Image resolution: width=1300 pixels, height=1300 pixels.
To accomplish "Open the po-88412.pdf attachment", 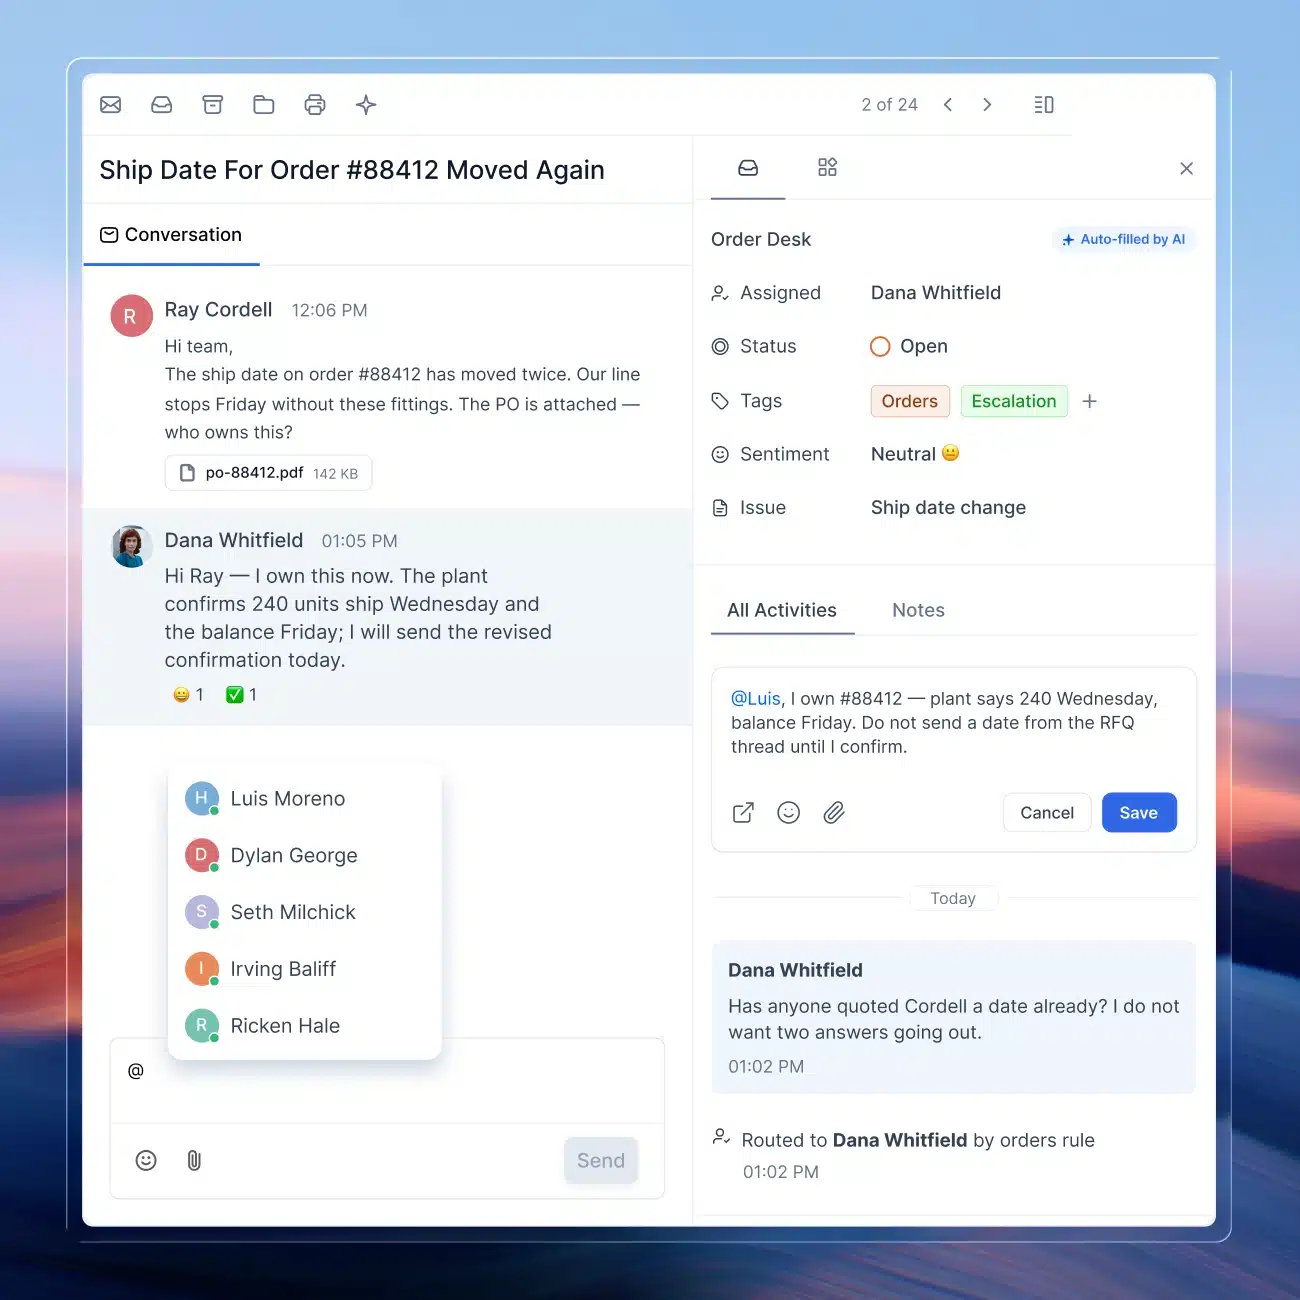I will point(268,473).
